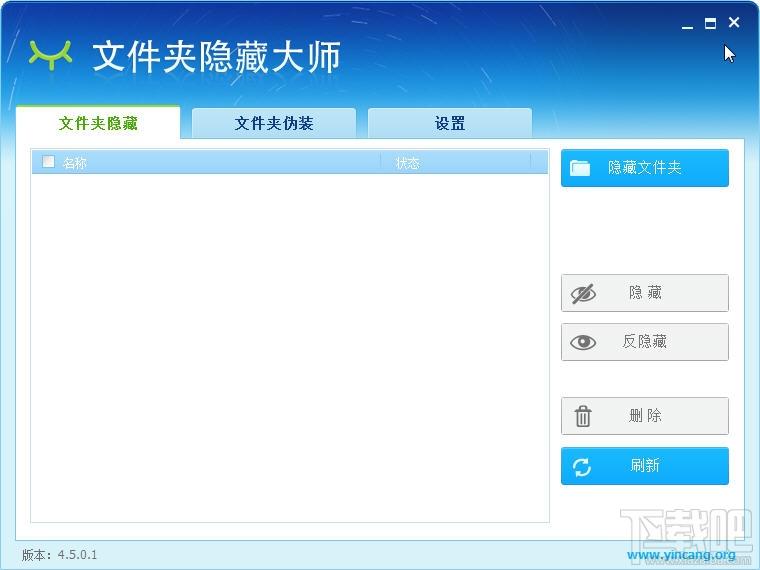Open the 文件夹伪装 tab
Screen dimensions: 760x570
[274, 123]
